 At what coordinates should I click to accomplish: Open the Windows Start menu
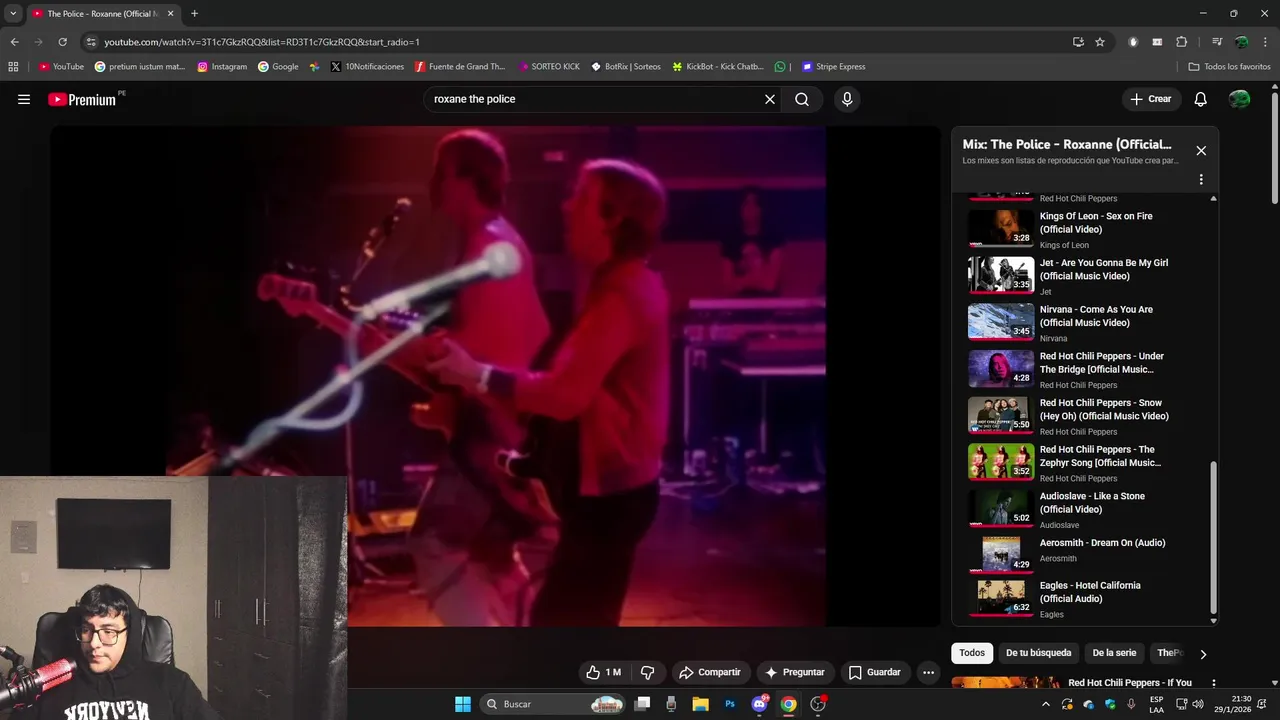pos(463,704)
